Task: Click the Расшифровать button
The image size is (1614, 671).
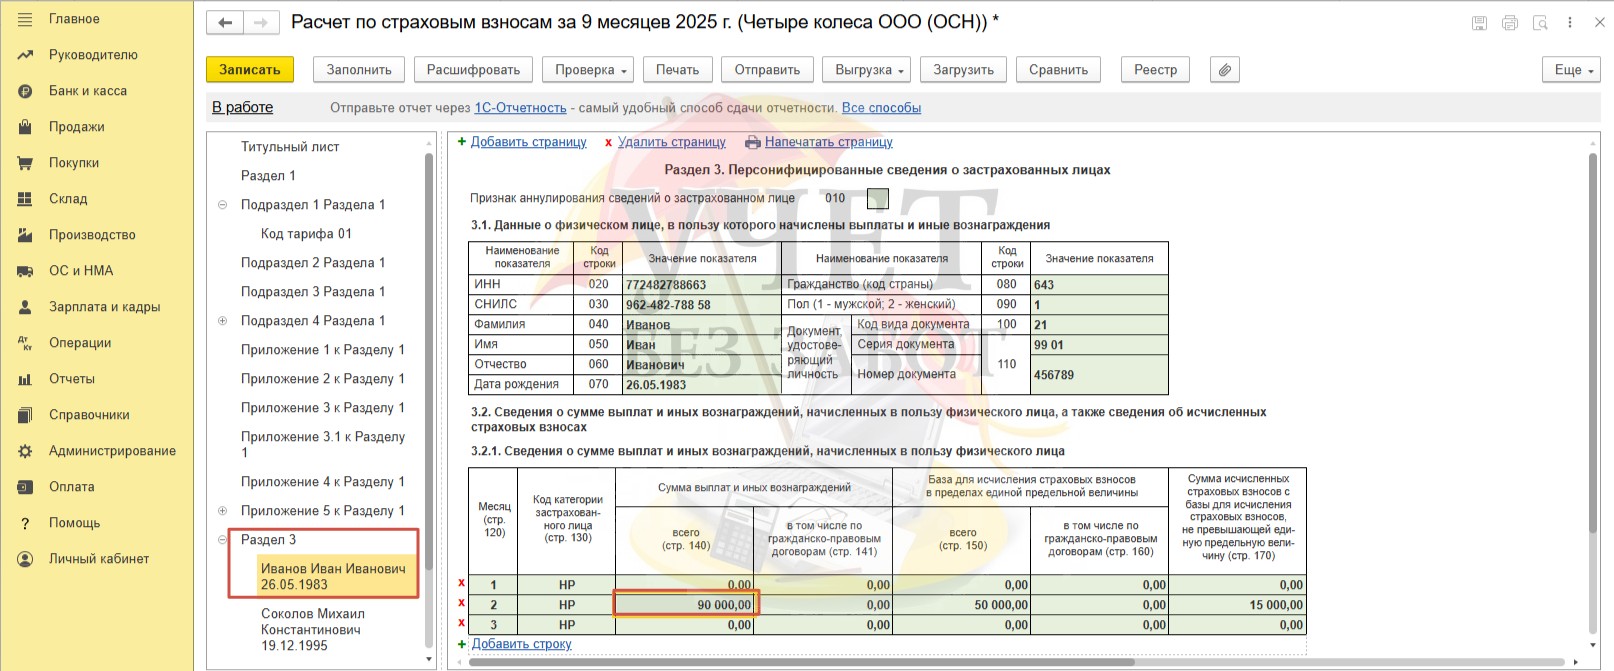Action: (473, 69)
